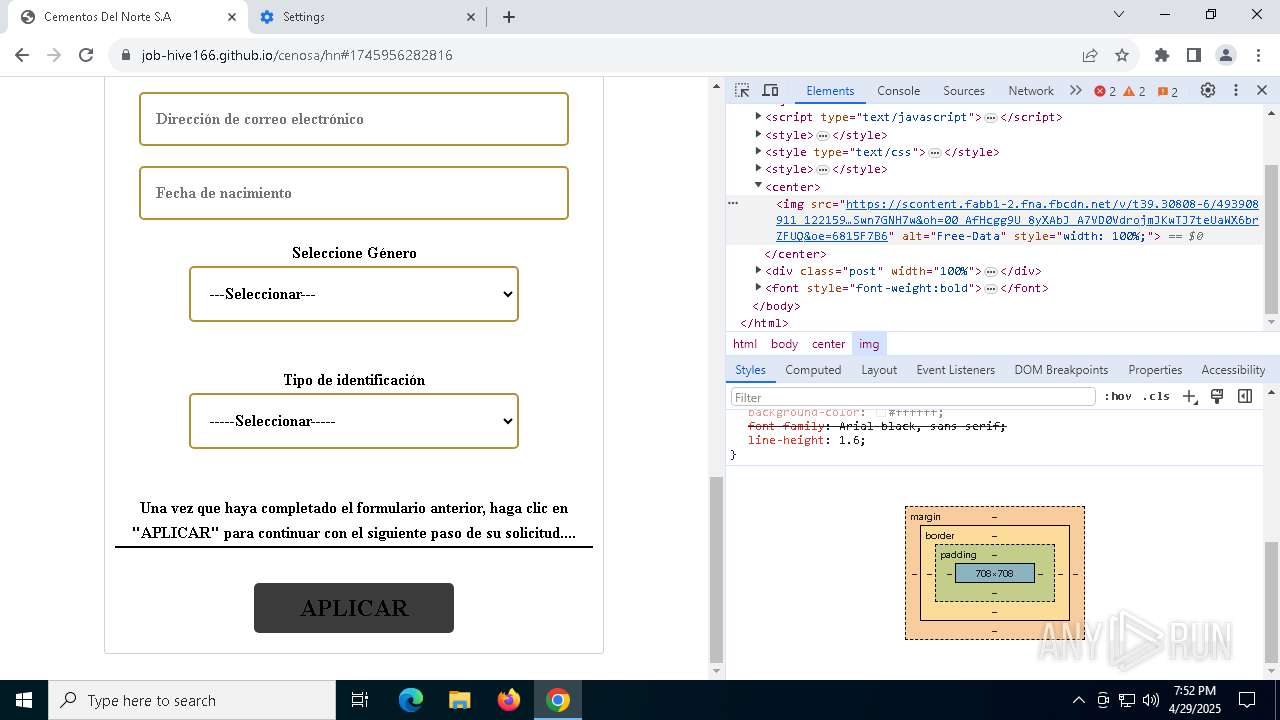Open DOM Breakpoints tab
Viewport: 1280px width, 720px height.
pyautogui.click(x=1061, y=370)
